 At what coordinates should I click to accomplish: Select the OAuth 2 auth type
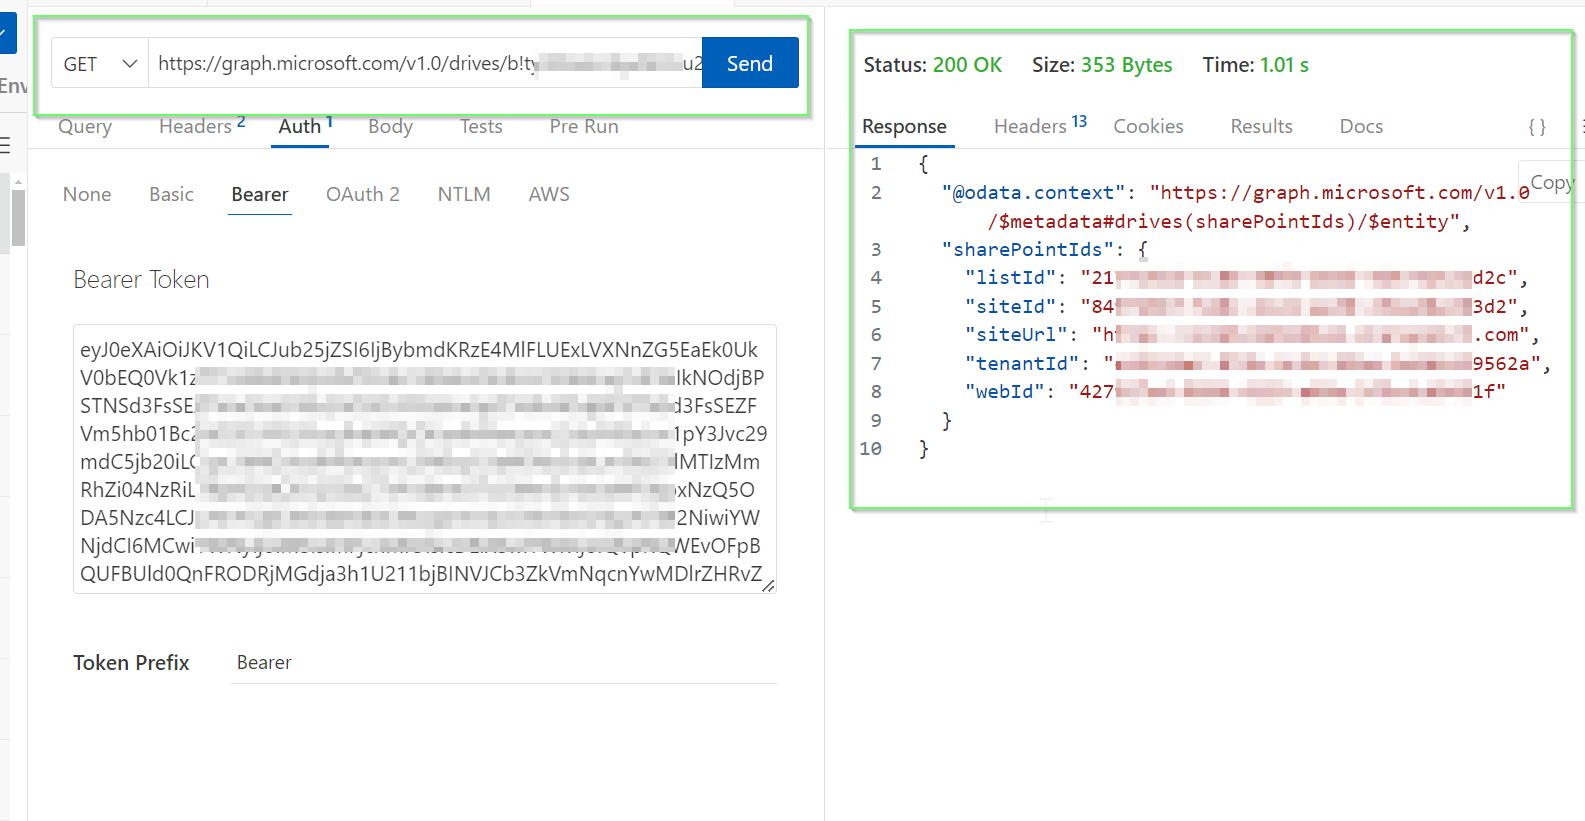pos(363,195)
